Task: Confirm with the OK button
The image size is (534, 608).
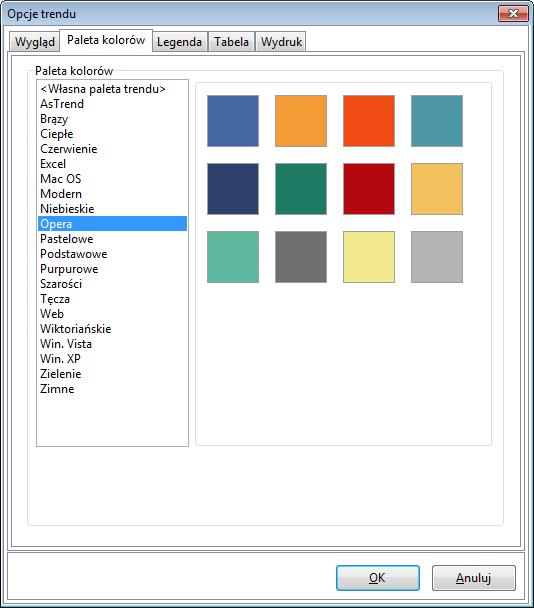Action: pyautogui.click(x=378, y=578)
